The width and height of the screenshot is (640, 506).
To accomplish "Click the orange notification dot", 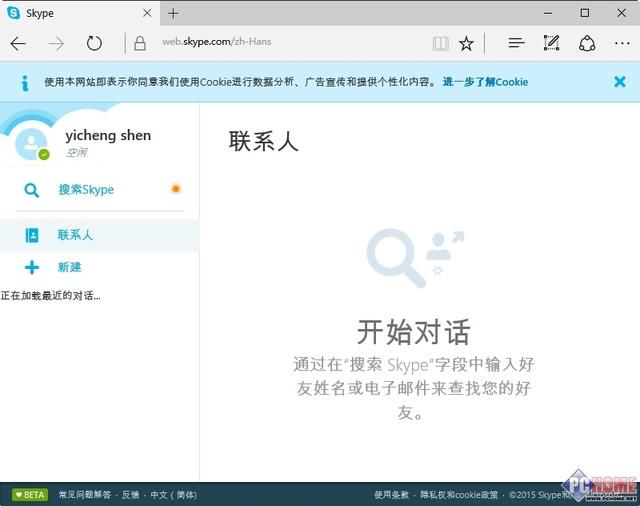I will click(176, 189).
